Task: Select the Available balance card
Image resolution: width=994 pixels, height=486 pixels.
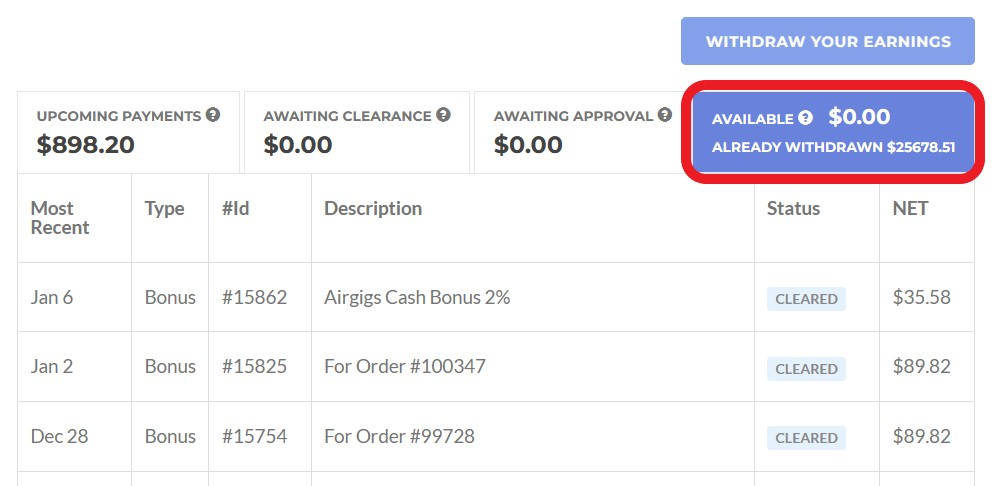Action: tap(832, 132)
